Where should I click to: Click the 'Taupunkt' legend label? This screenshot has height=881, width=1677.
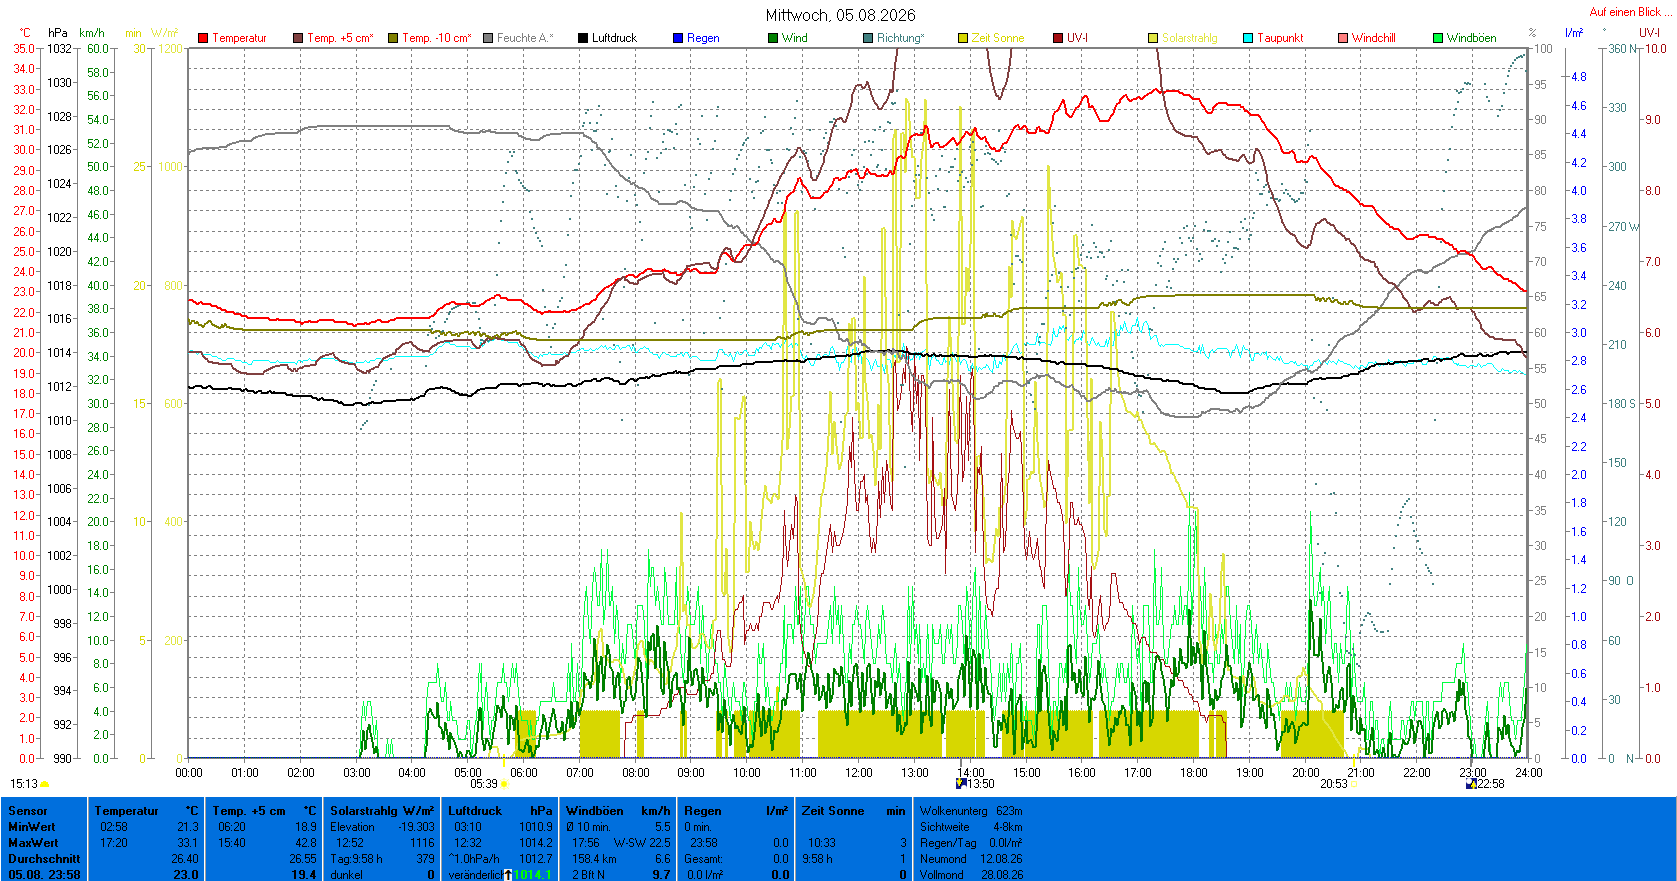click(1280, 38)
